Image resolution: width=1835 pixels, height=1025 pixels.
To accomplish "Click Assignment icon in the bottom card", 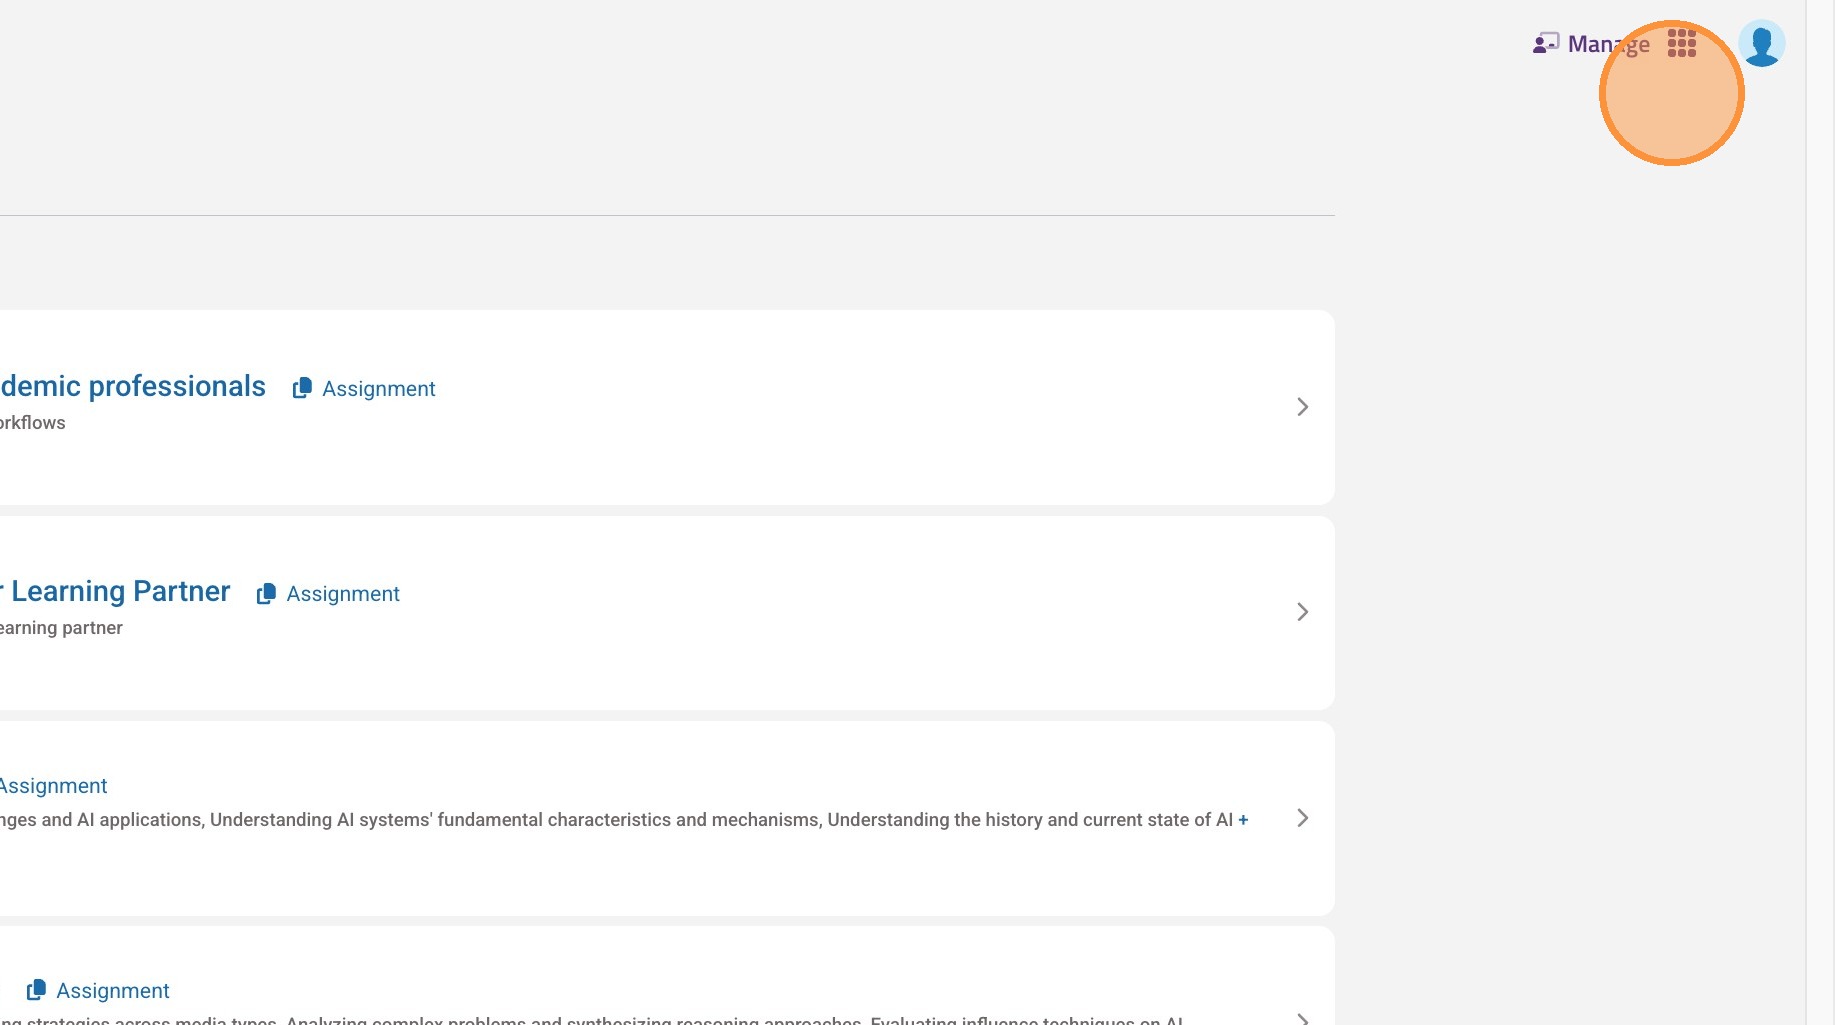I will pyautogui.click(x=36, y=990).
